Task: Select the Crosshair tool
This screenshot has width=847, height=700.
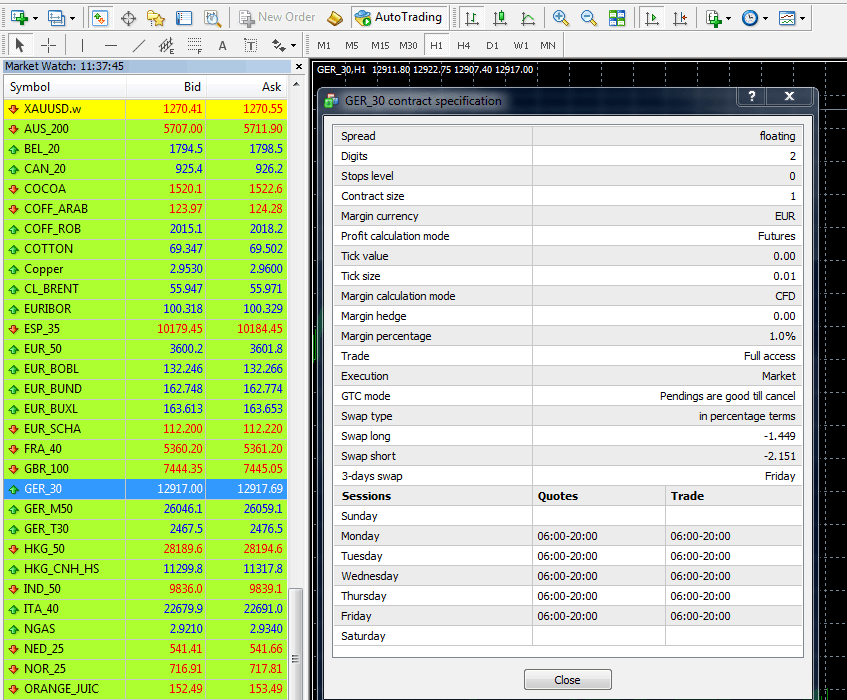Action: [49, 45]
